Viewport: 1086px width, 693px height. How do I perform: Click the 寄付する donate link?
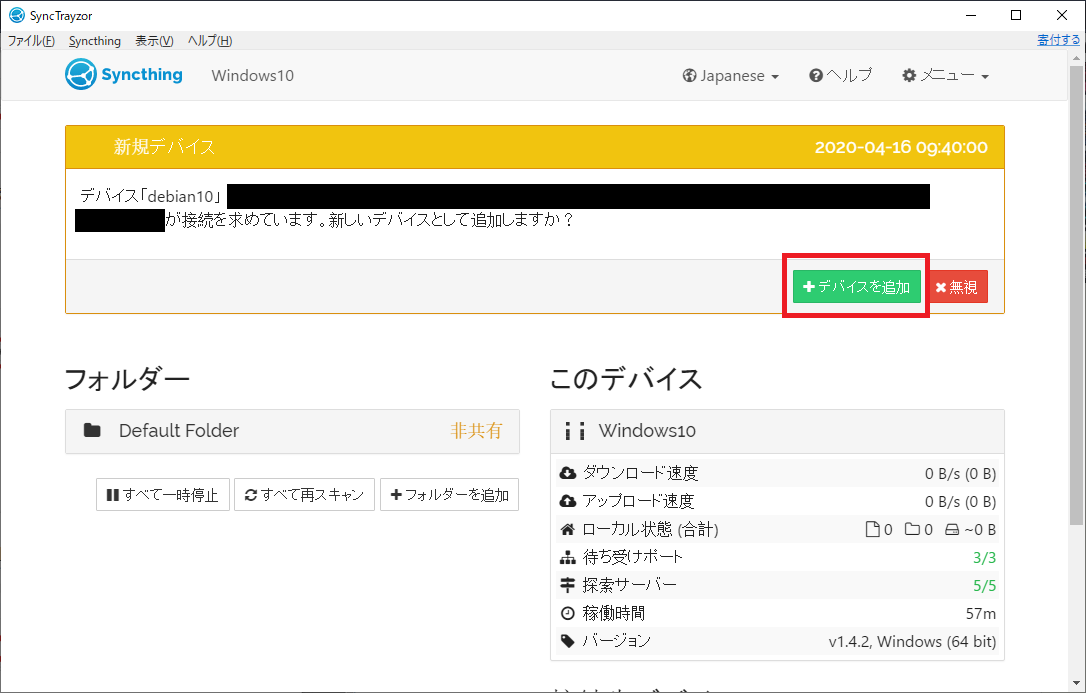click(1058, 40)
